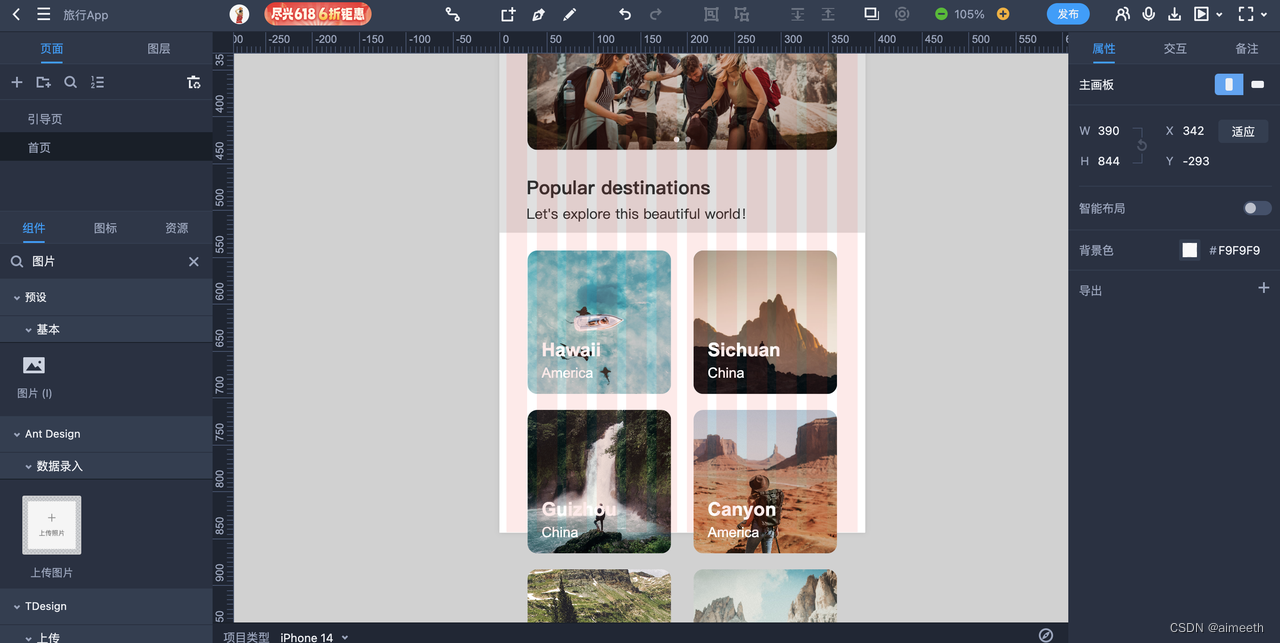Open the background color swatch
Screen dimensions: 1280x643
1189,250
